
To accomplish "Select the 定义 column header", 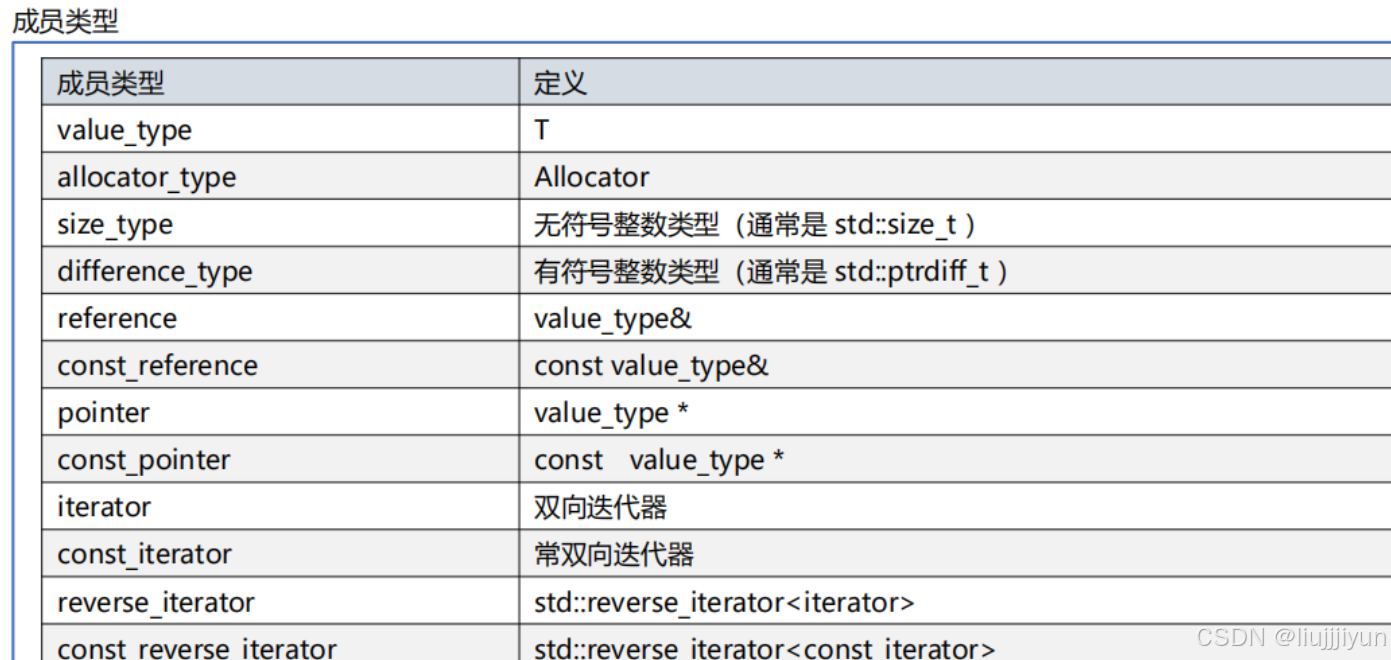I will click(551, 82).
